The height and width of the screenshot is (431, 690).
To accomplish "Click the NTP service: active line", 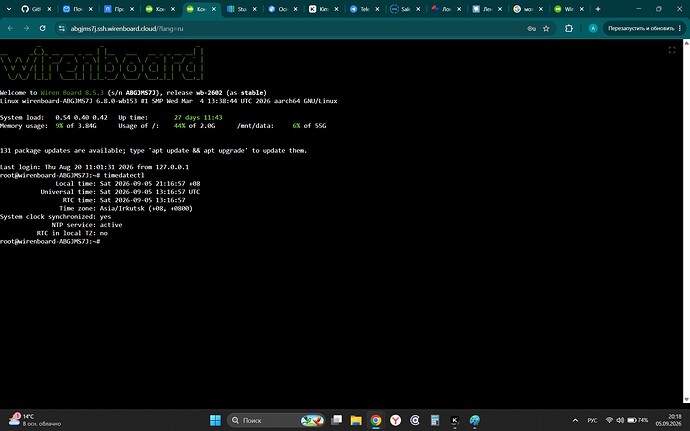I will (87, 225).
